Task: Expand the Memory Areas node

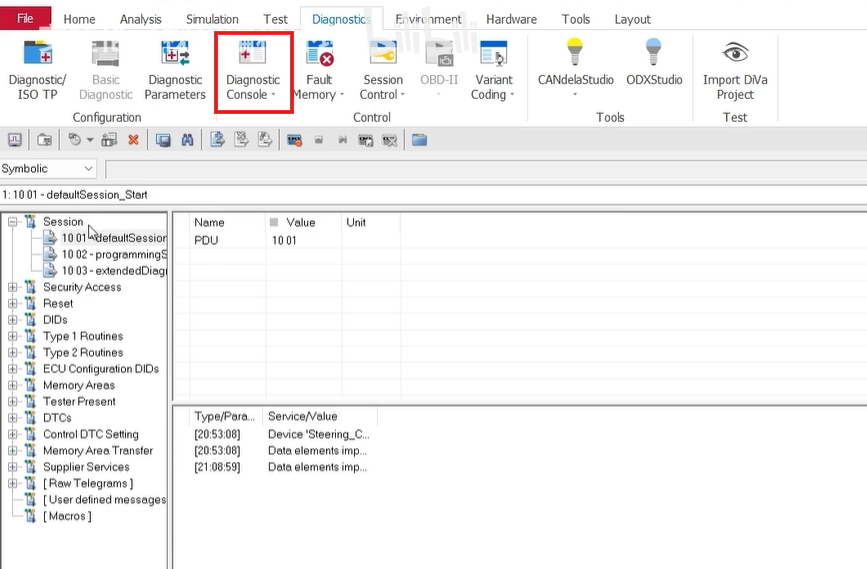Action: [x=13, y=385]
